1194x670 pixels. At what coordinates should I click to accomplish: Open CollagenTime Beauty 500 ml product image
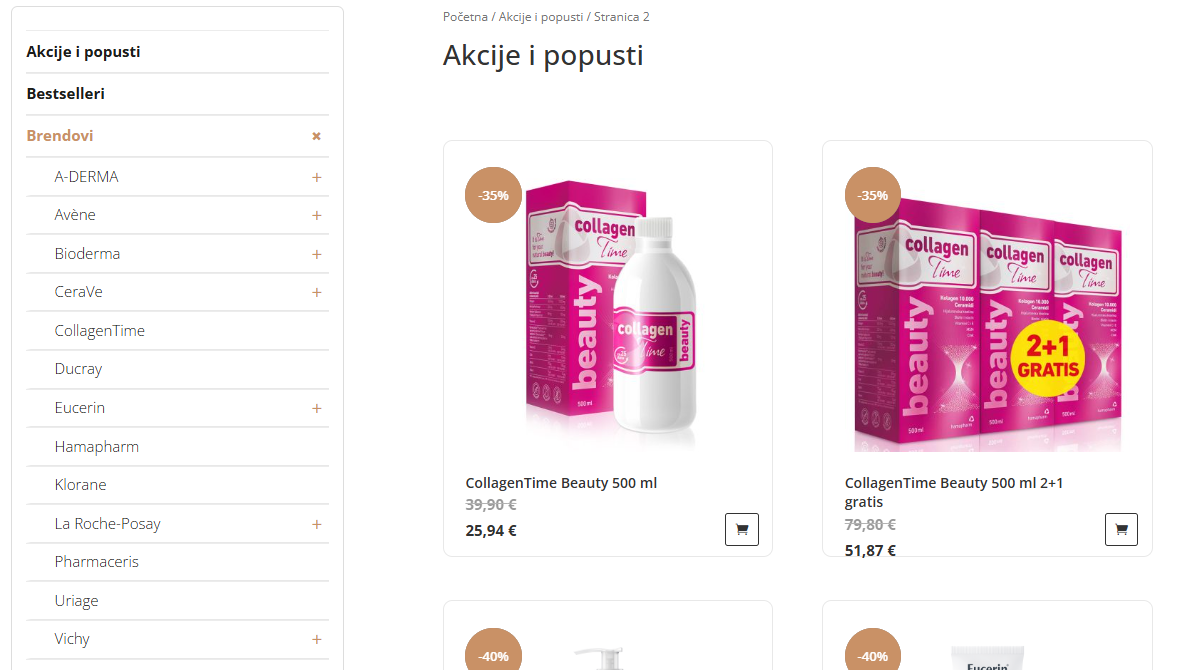pos(609,308)
